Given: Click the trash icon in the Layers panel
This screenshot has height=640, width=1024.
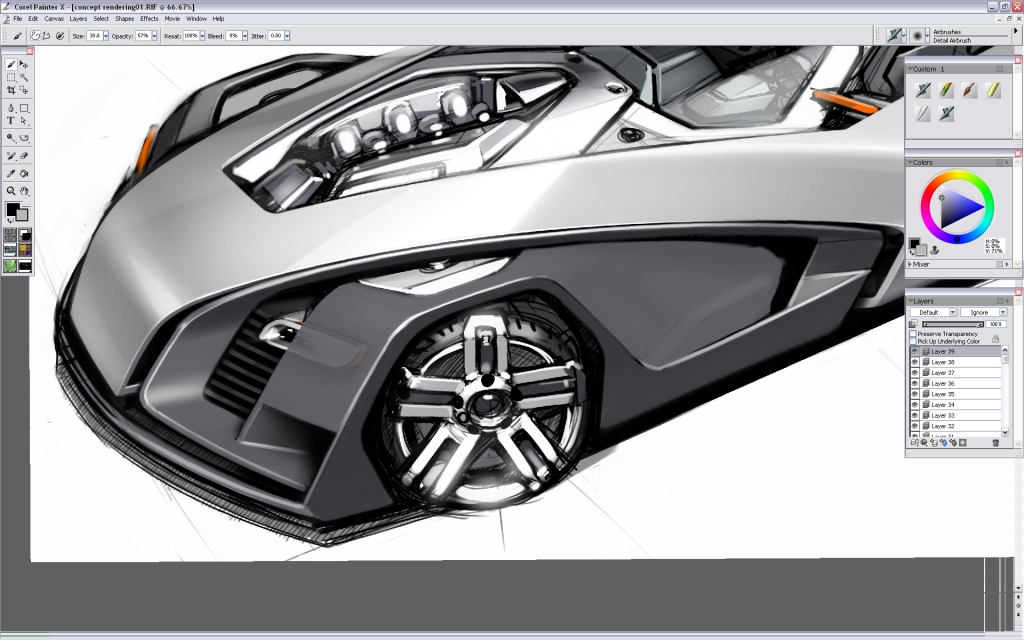Looking at the screenshot, I should [x=995, y=442].
